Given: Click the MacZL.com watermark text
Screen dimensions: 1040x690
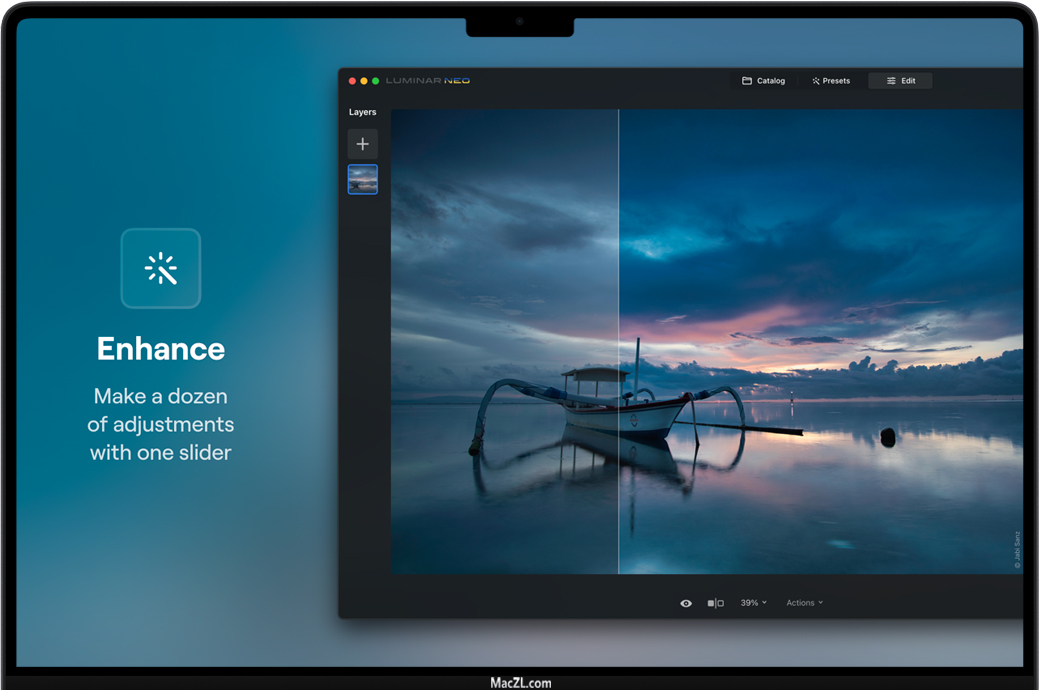Looking at the screenshot, I should [520, 683].
